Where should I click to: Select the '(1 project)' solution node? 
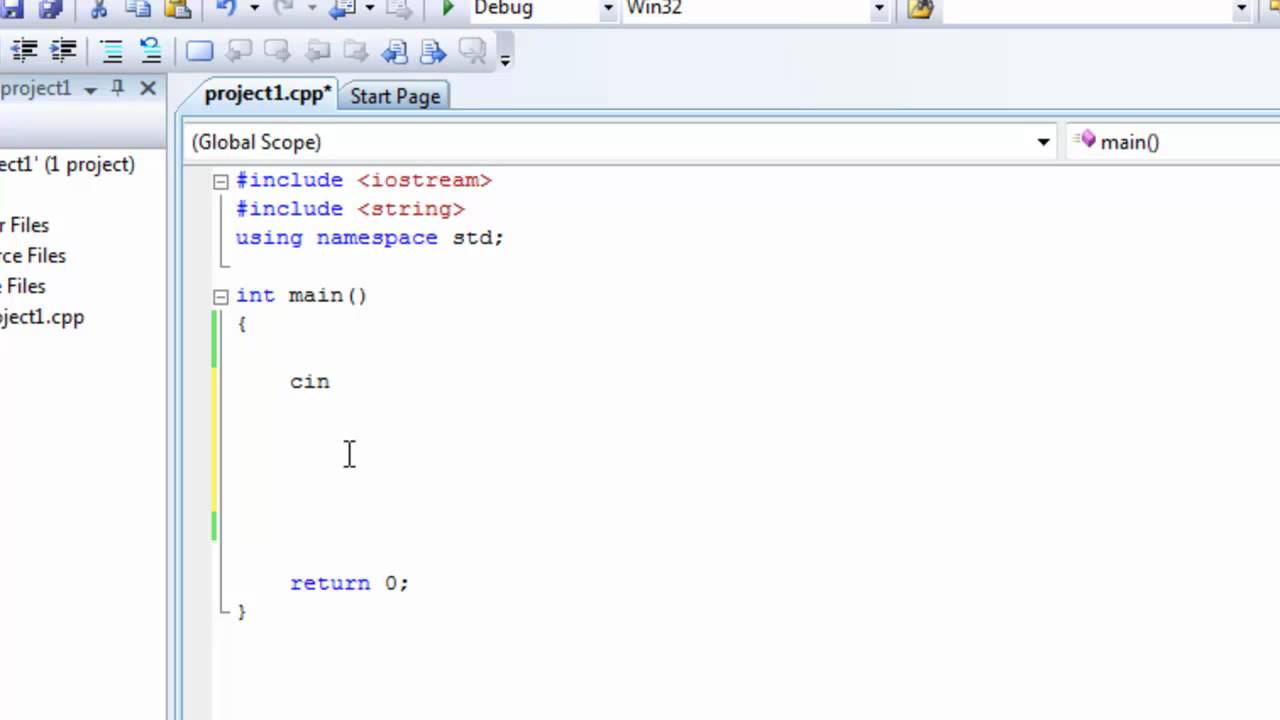tap(67, 164)
